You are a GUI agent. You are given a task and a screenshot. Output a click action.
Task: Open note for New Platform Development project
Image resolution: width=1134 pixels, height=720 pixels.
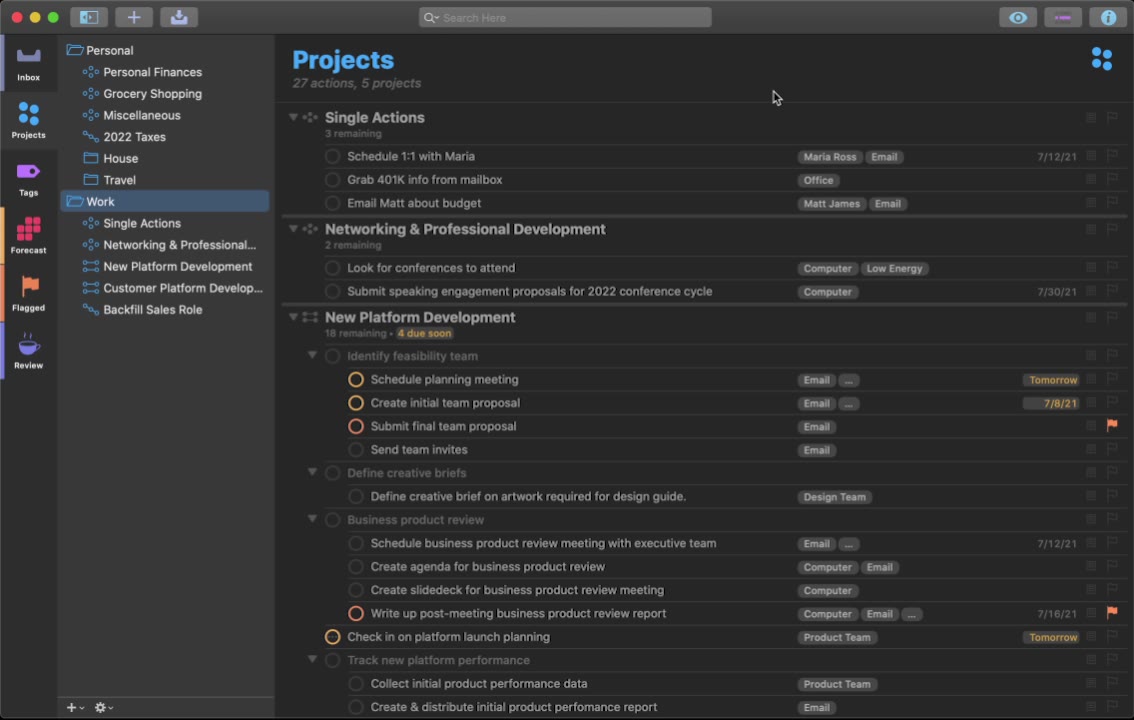1091,317
